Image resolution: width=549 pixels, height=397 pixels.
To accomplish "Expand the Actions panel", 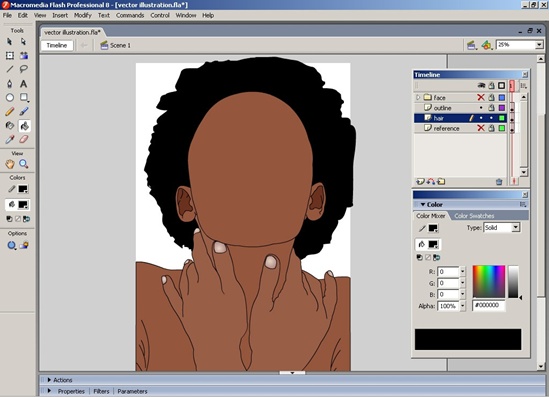I will 49,380.
